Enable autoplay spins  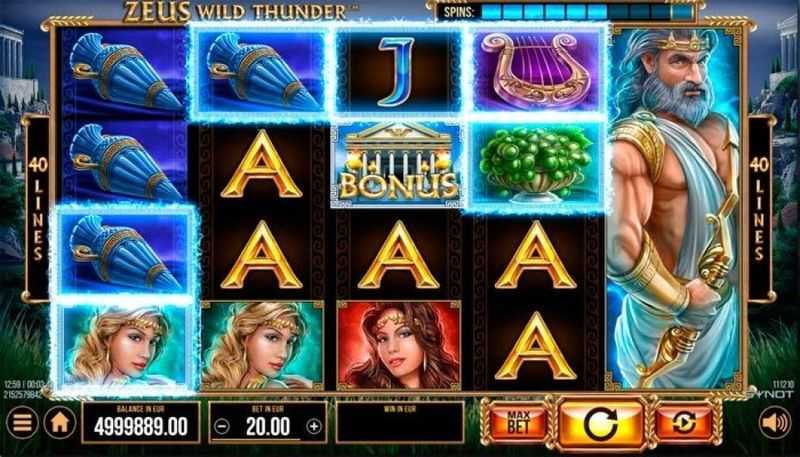tap(684, 423)
